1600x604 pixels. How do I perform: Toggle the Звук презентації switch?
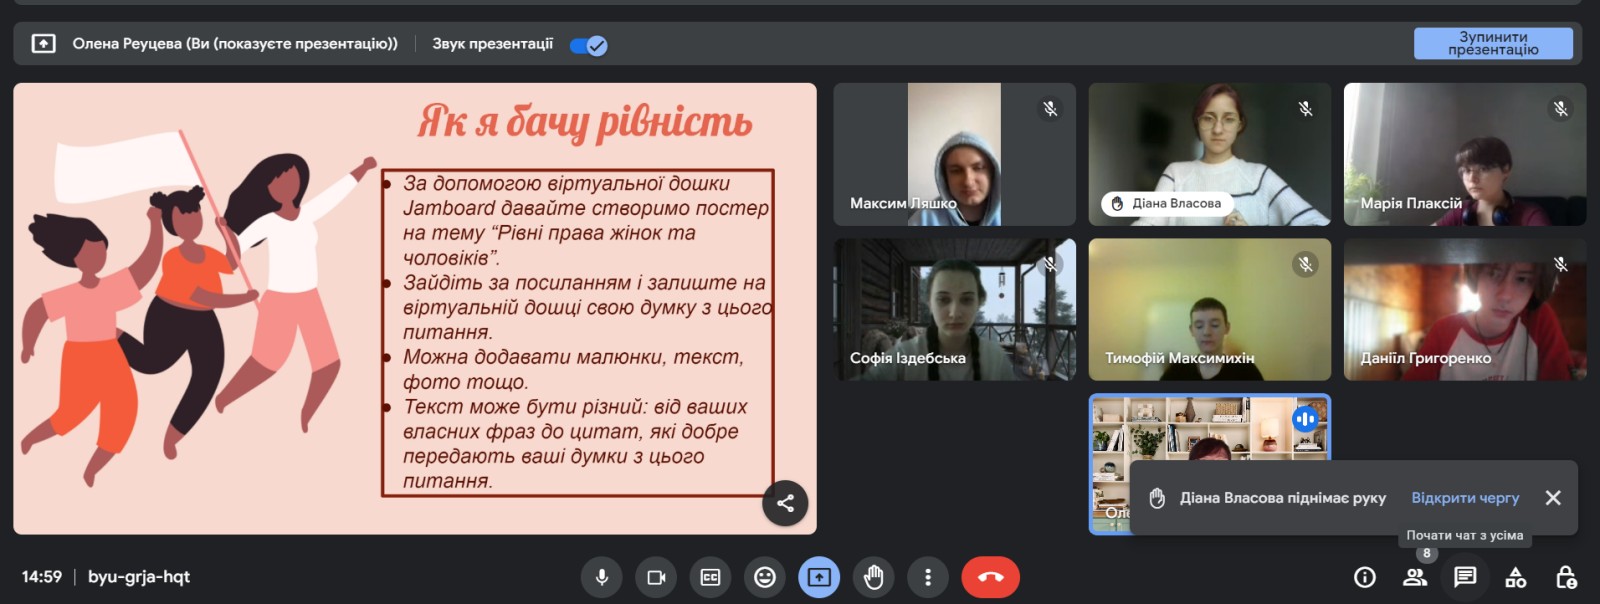tap(588, 45)
